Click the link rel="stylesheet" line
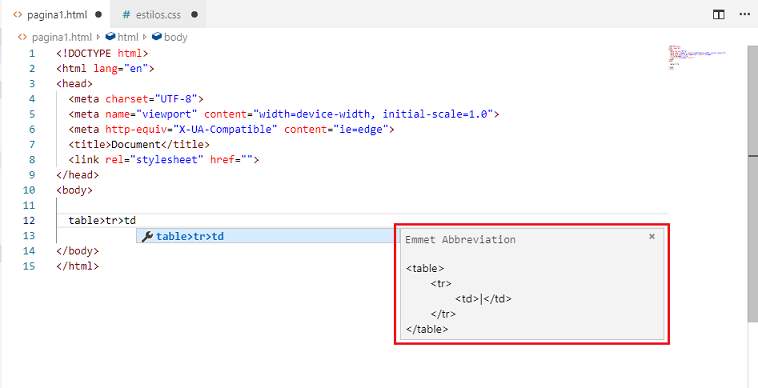The height and width of the screenshot is (388, 758). click(164, 159)
